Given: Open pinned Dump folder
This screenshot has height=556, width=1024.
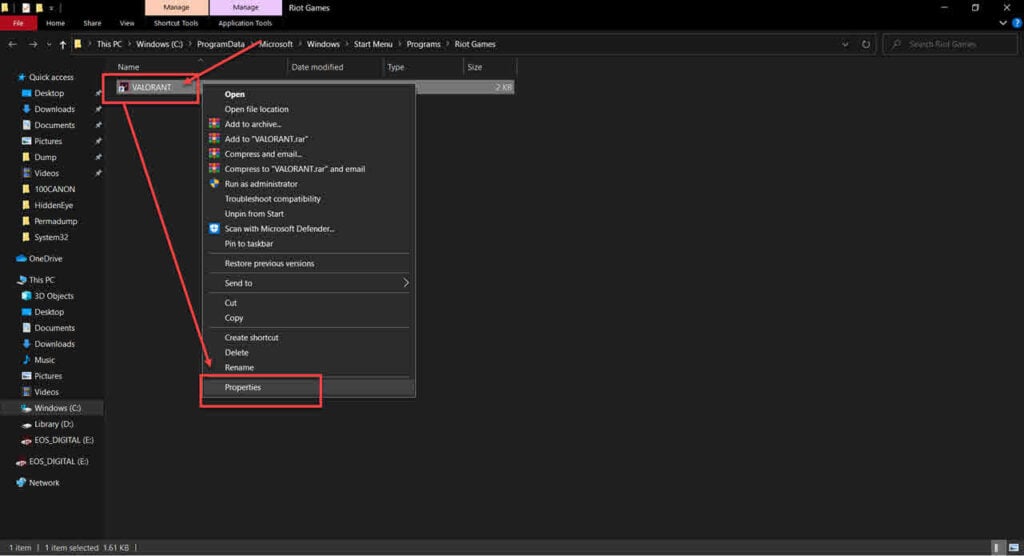Looking at the screenshot, I should click(45, 157).
